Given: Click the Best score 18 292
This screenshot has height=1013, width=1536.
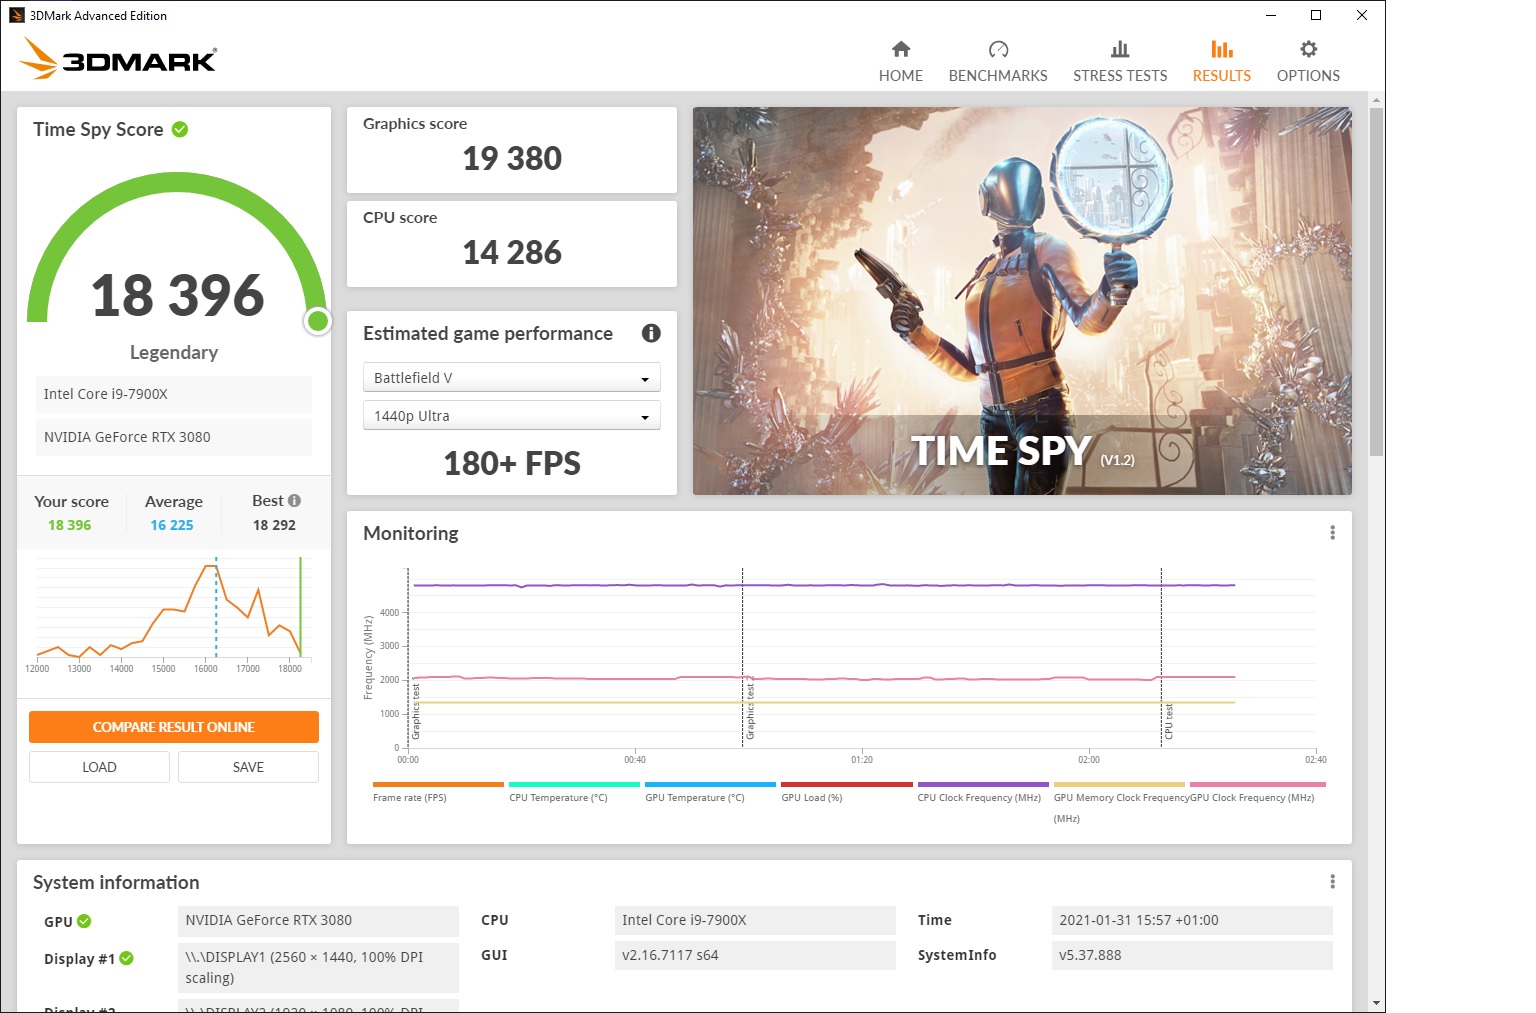Looking at the screenshot, I should click(x=274, y=525).
